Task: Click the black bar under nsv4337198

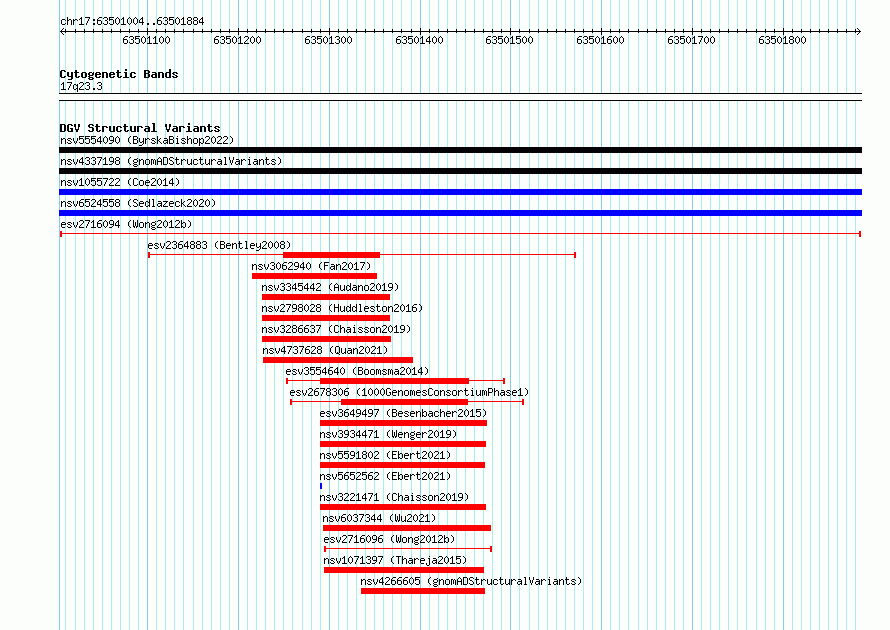Action: 460,171
